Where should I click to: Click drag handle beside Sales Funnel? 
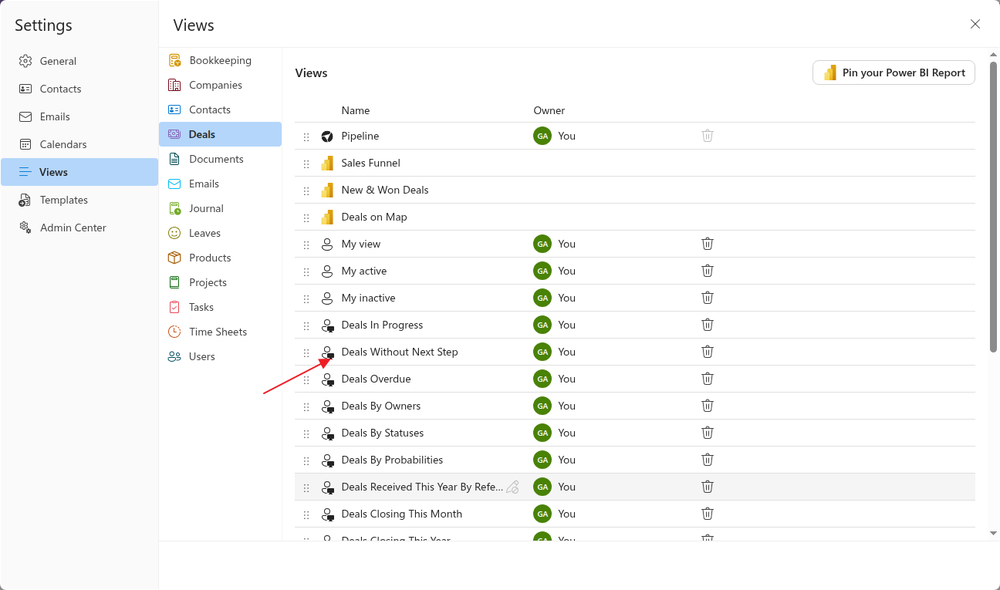[x=306, y=164]
